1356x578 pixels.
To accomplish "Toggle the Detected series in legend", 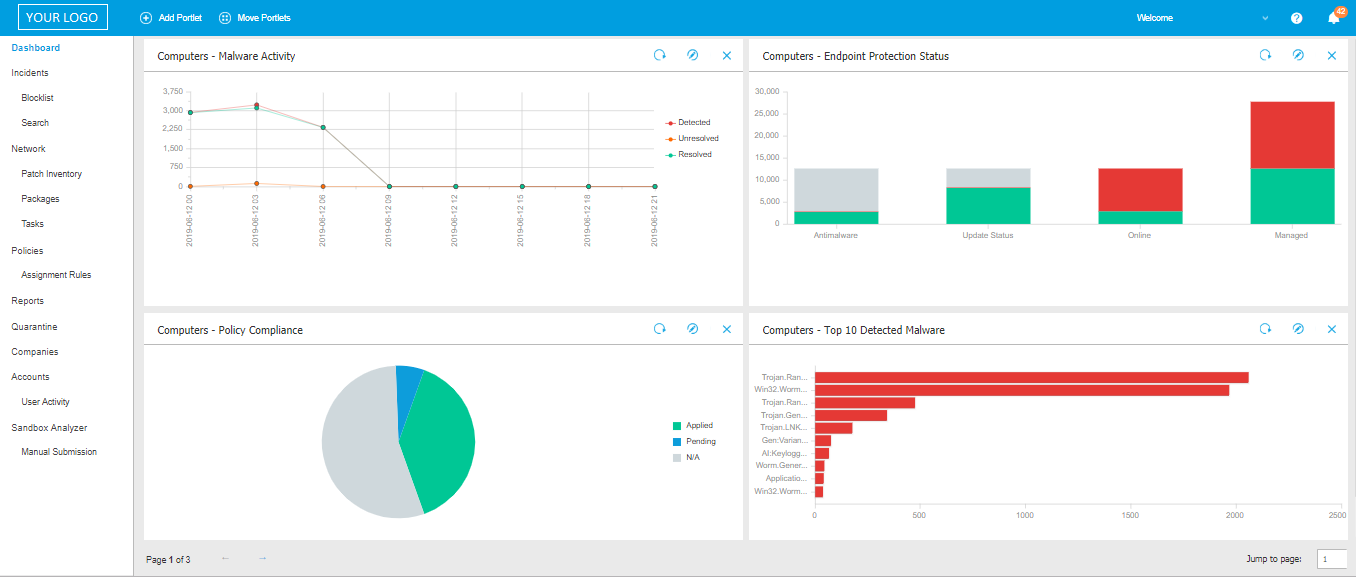I will pyautogui.click(x=692, y=122).
